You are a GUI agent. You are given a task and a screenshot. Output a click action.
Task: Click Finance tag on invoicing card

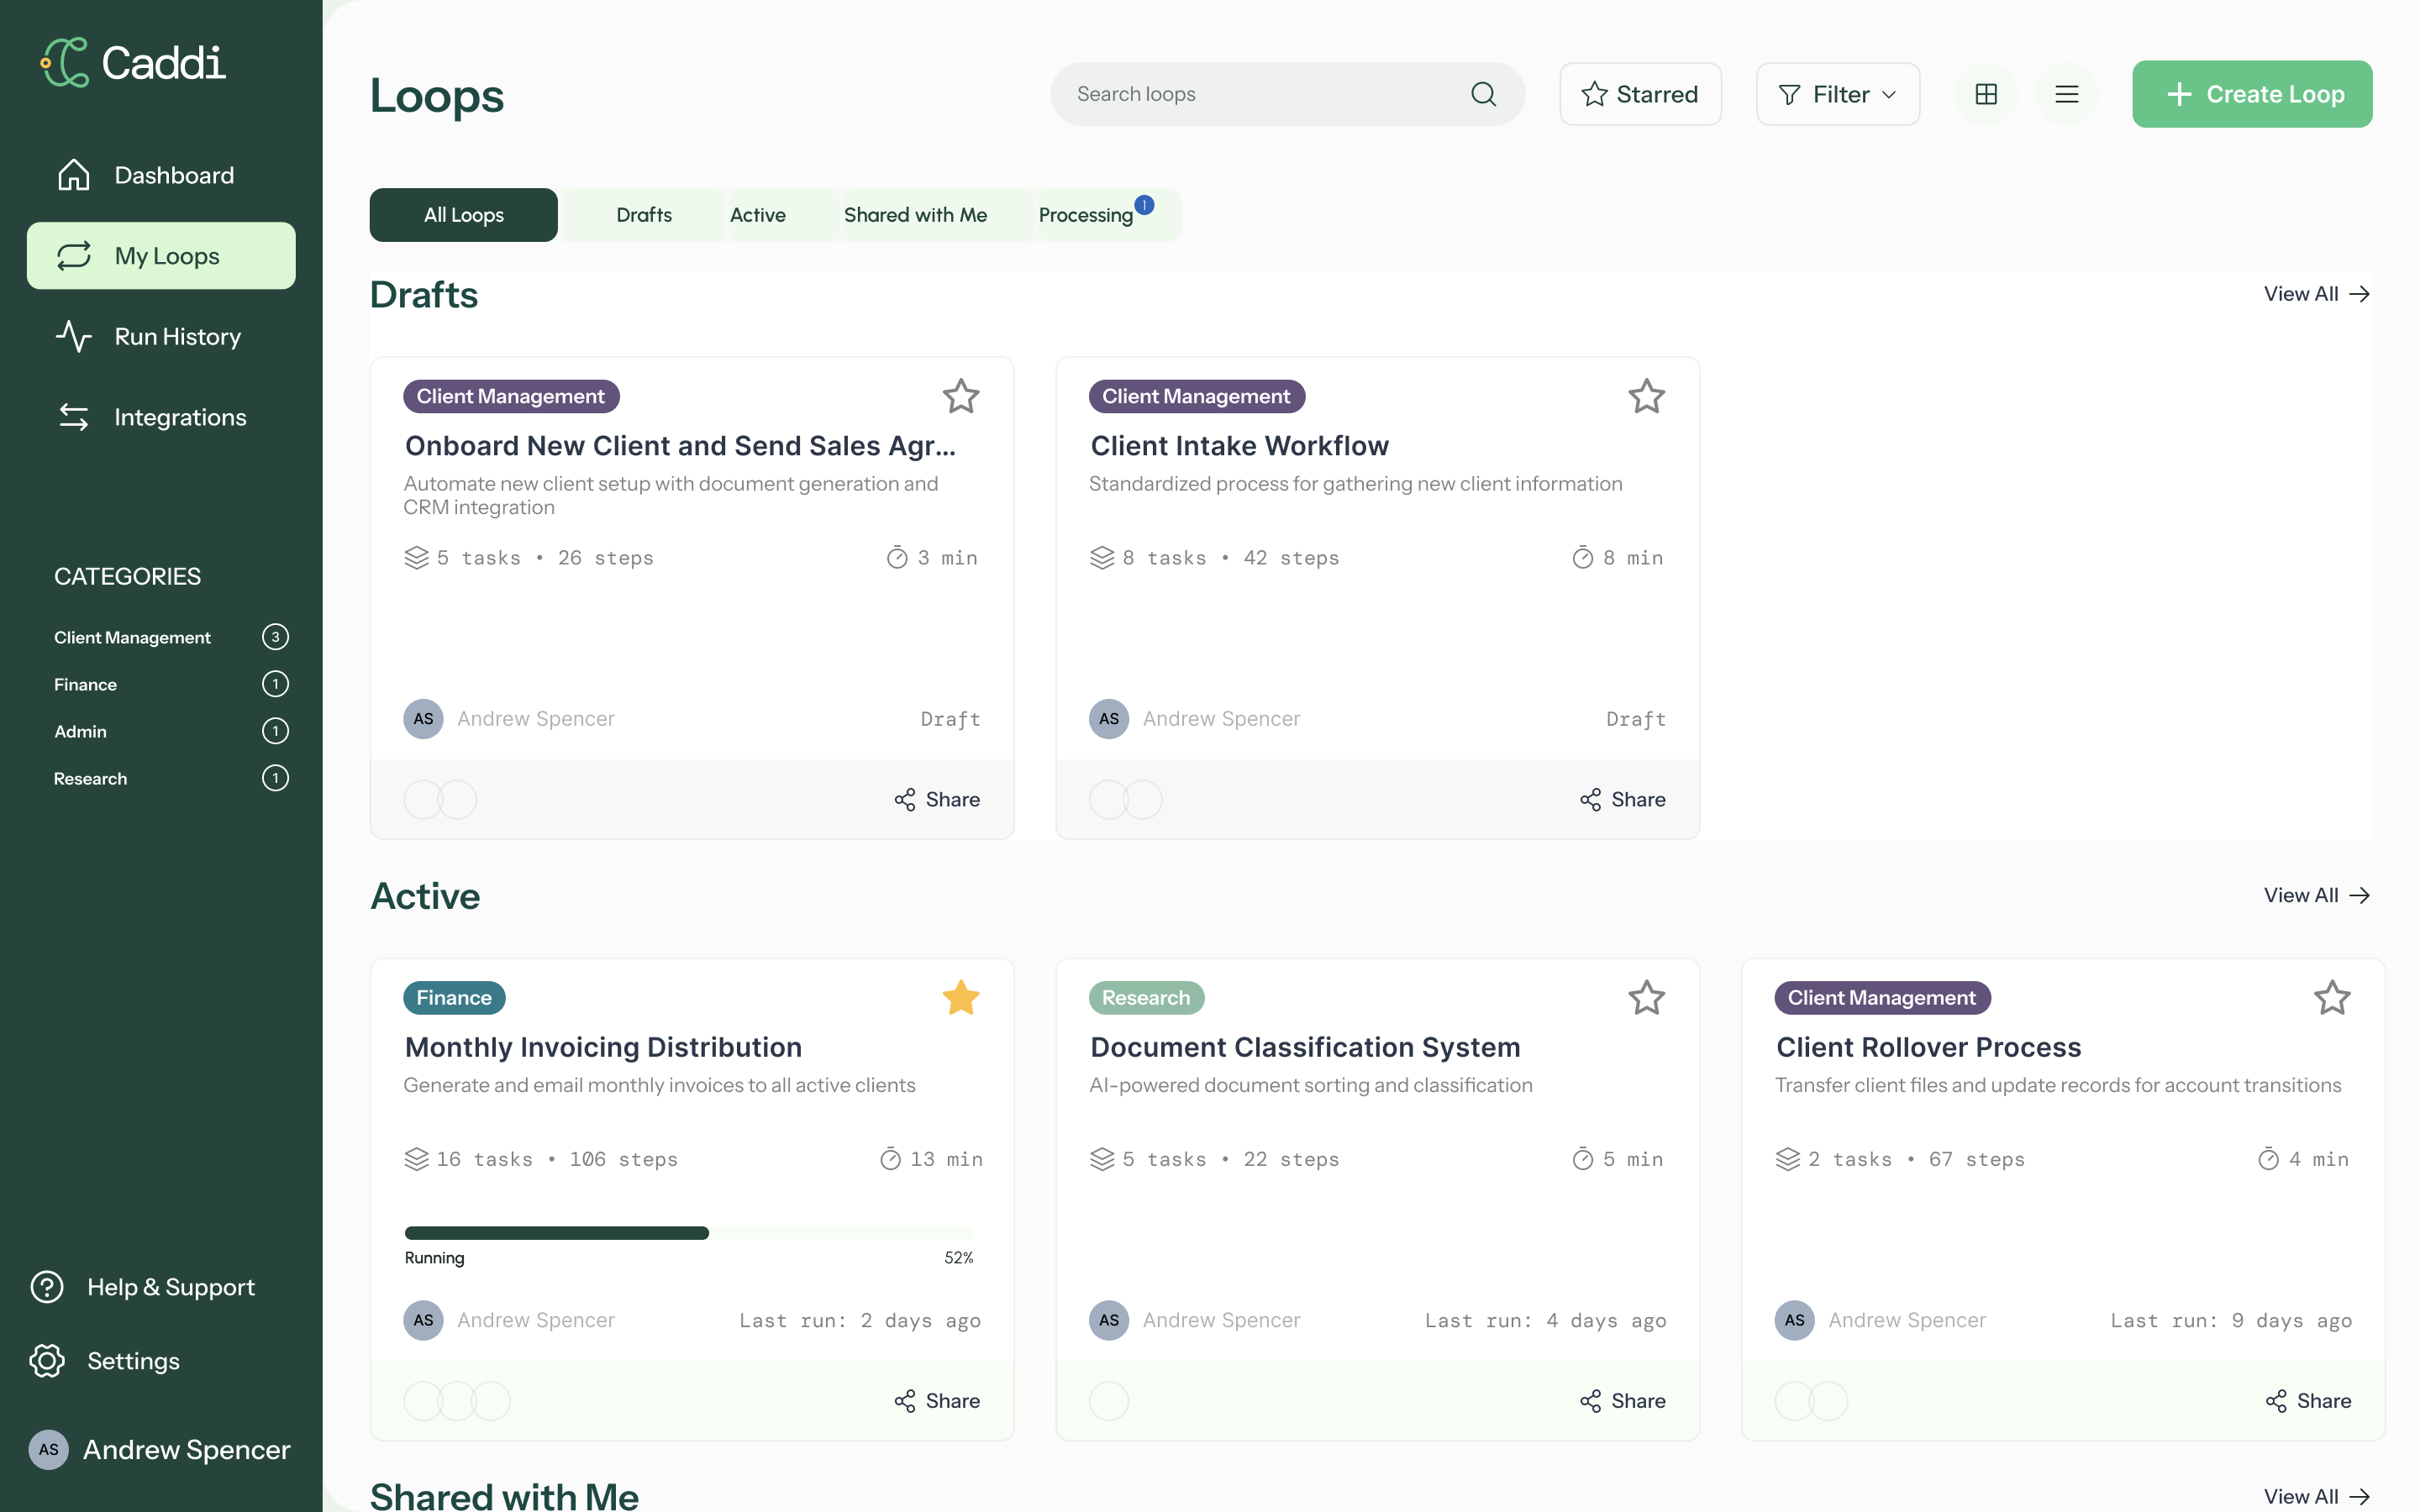pos(454,997)
